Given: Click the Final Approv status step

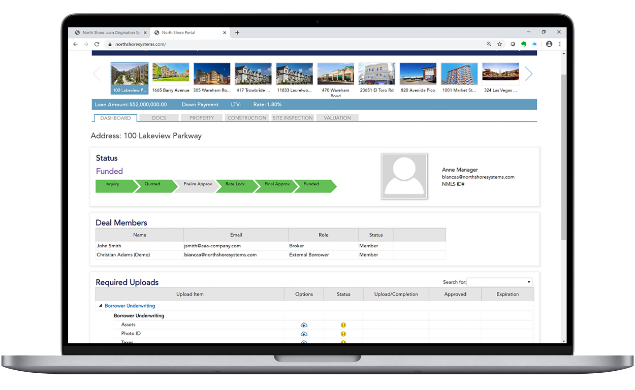Looking at the screenshot, I should pos(276,186).
